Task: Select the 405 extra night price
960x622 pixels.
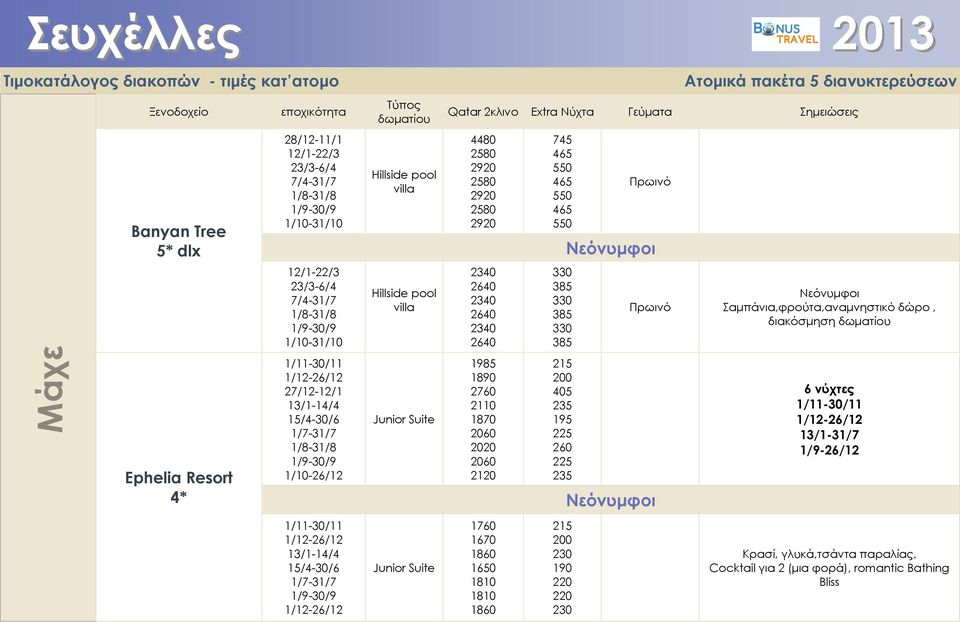Action: click(562, 392)
